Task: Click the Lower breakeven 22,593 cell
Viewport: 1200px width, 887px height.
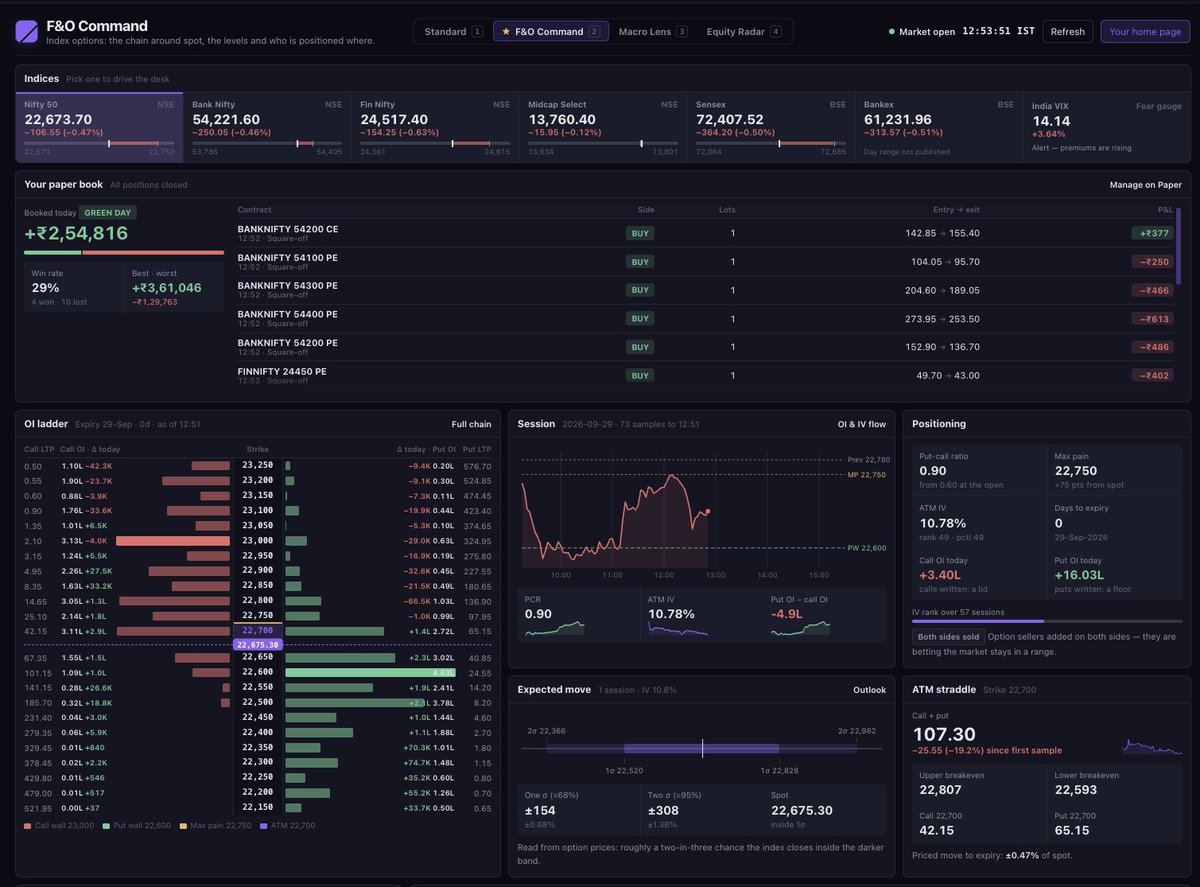Action: [x=1114, y=782]
